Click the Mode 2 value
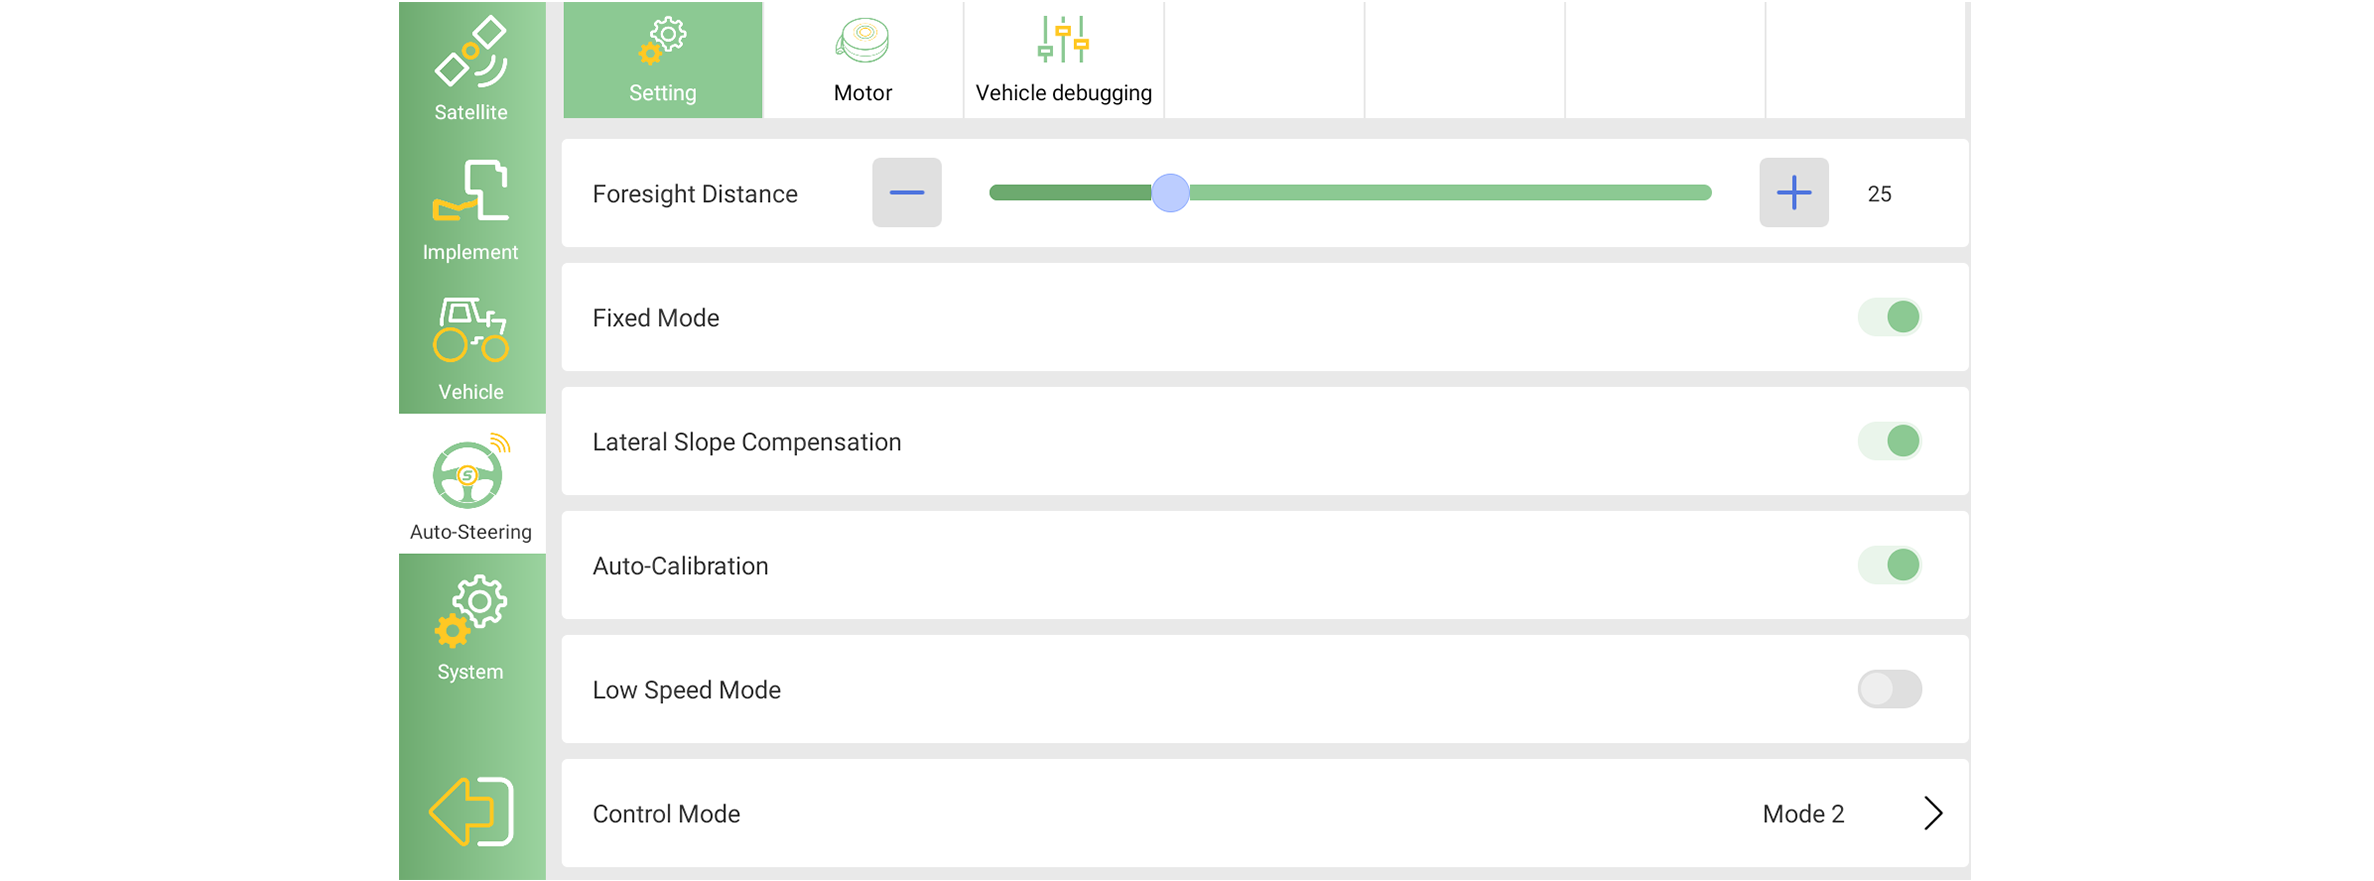The height and width of the screenshot is (881, 2374). [x=1803, y=814]
